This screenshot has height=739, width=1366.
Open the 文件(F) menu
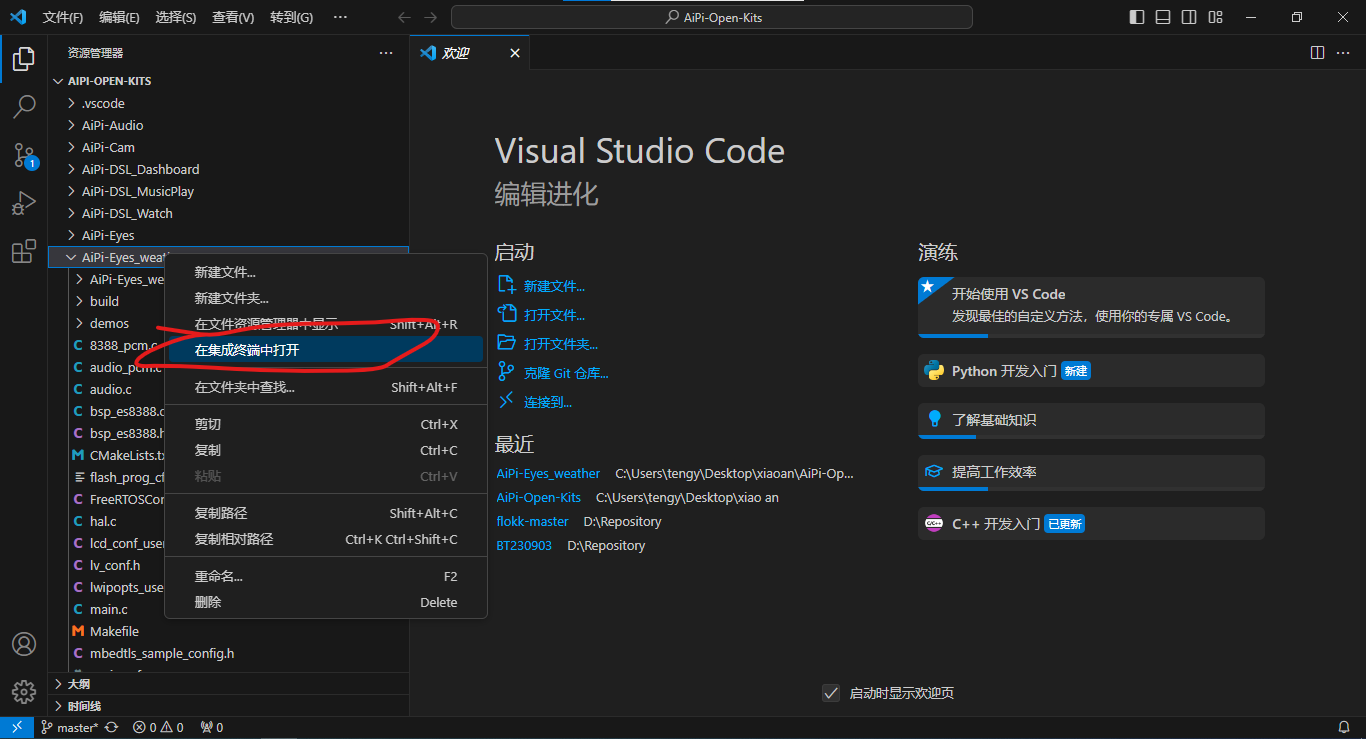[x=63, y=17]
